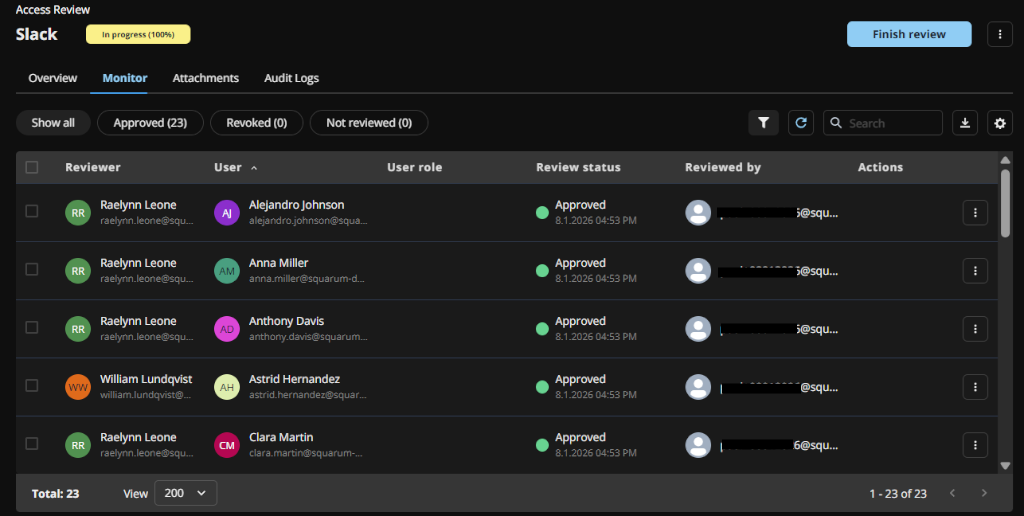This screenshot has height=516, width=1024.
Task: Click the Reviewed by column header
Action: click(723, 167)
